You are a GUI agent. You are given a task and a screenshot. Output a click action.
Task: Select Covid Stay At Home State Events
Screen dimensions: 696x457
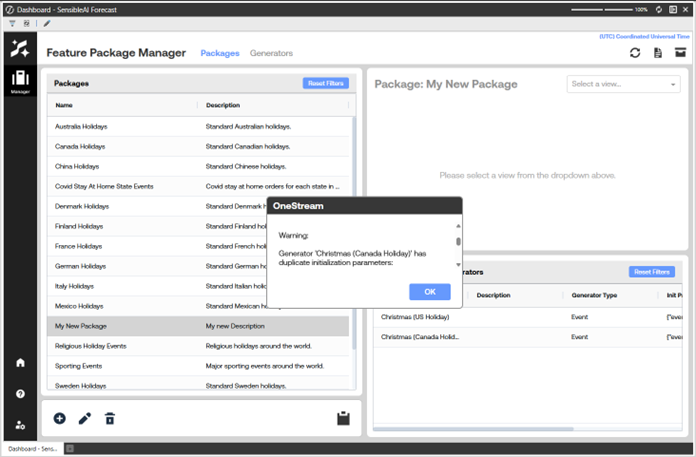pyautogui.click(x=198, y=186)
